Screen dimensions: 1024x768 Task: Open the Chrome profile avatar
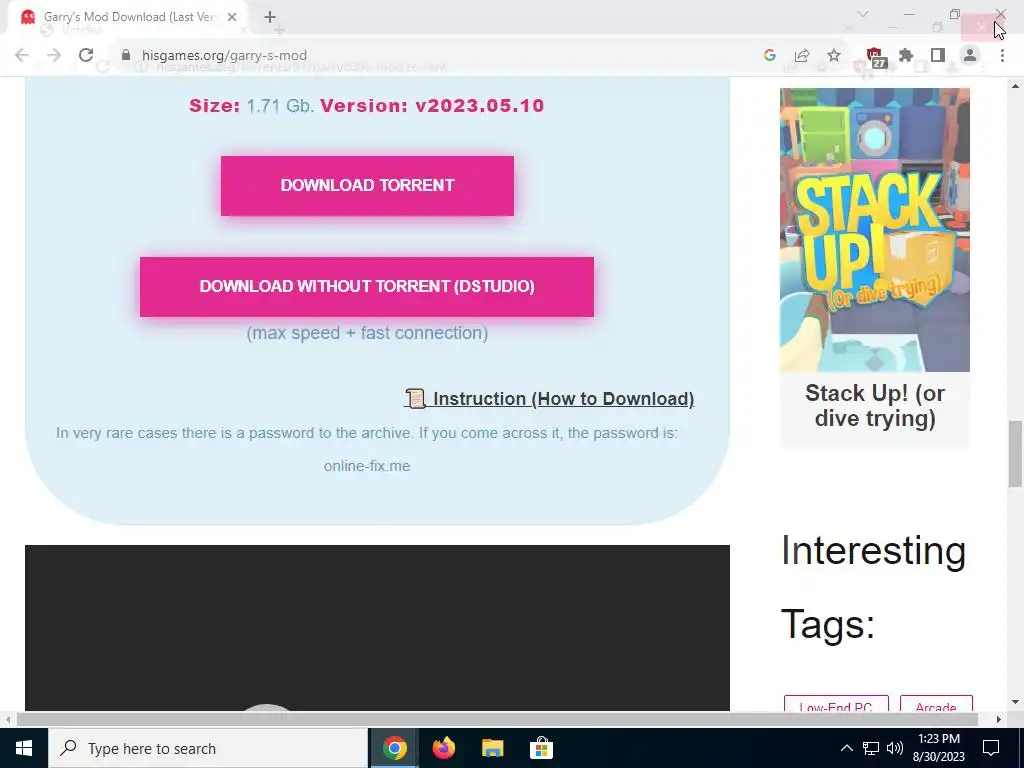point(970,56)
